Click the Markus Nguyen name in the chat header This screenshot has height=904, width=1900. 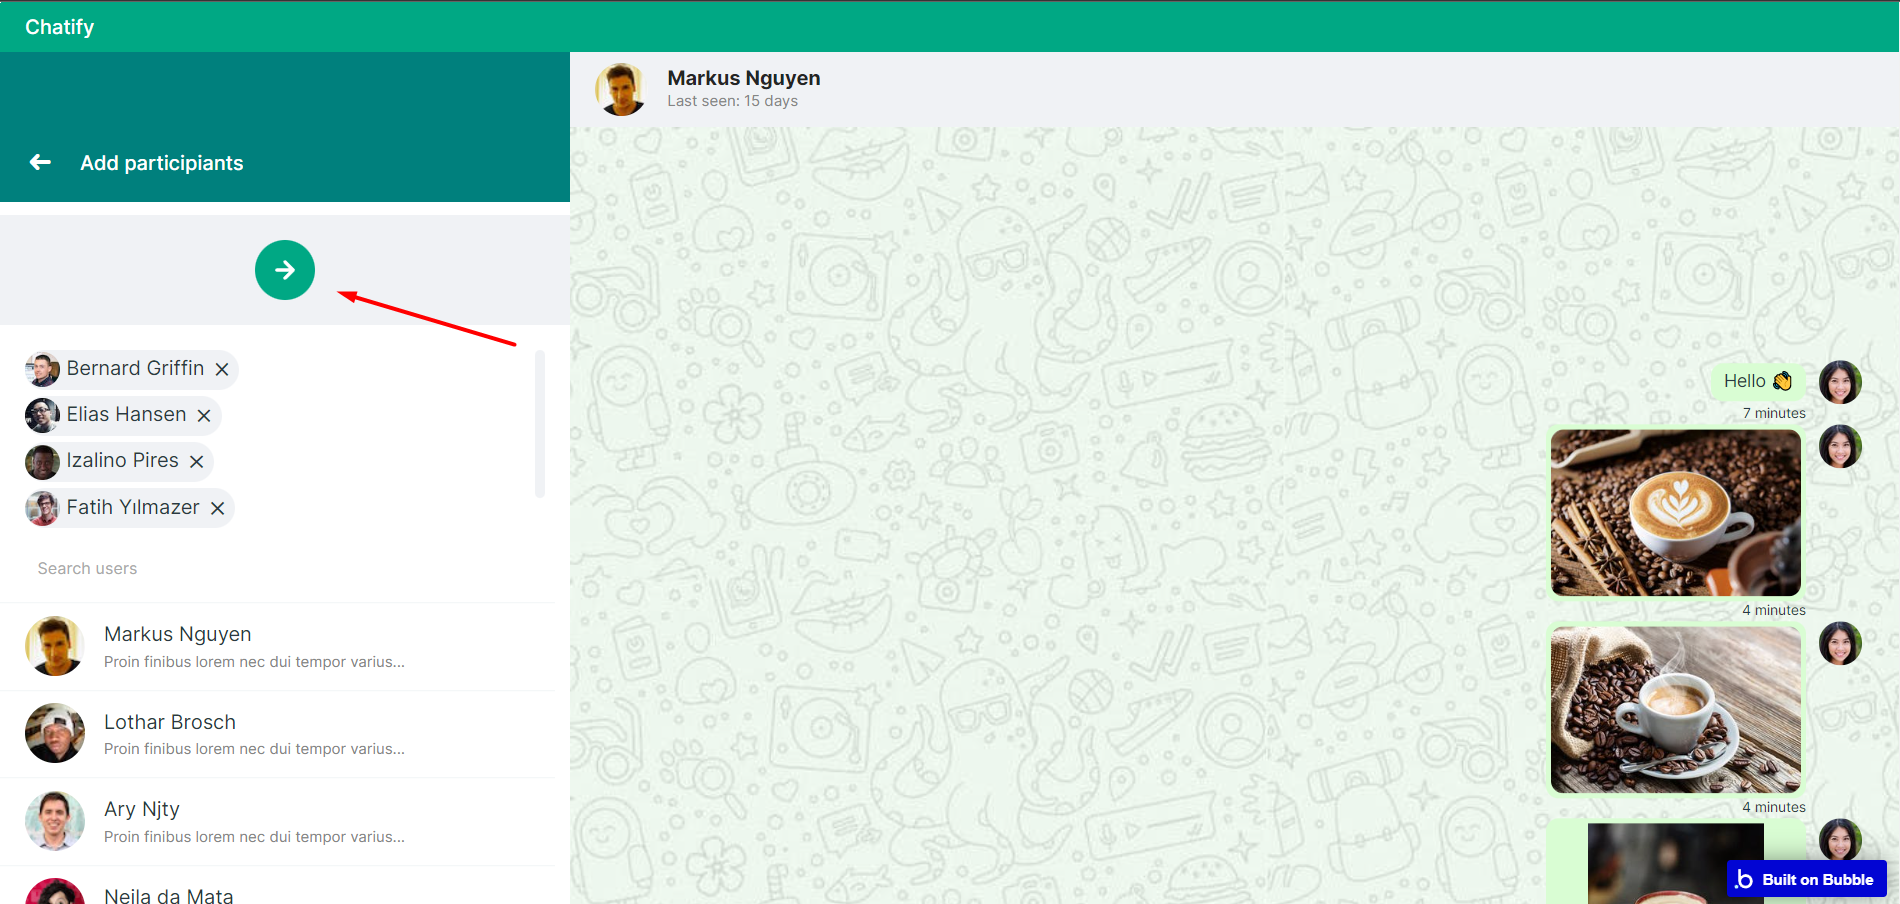pyautogui.click(x=743, y=78)
